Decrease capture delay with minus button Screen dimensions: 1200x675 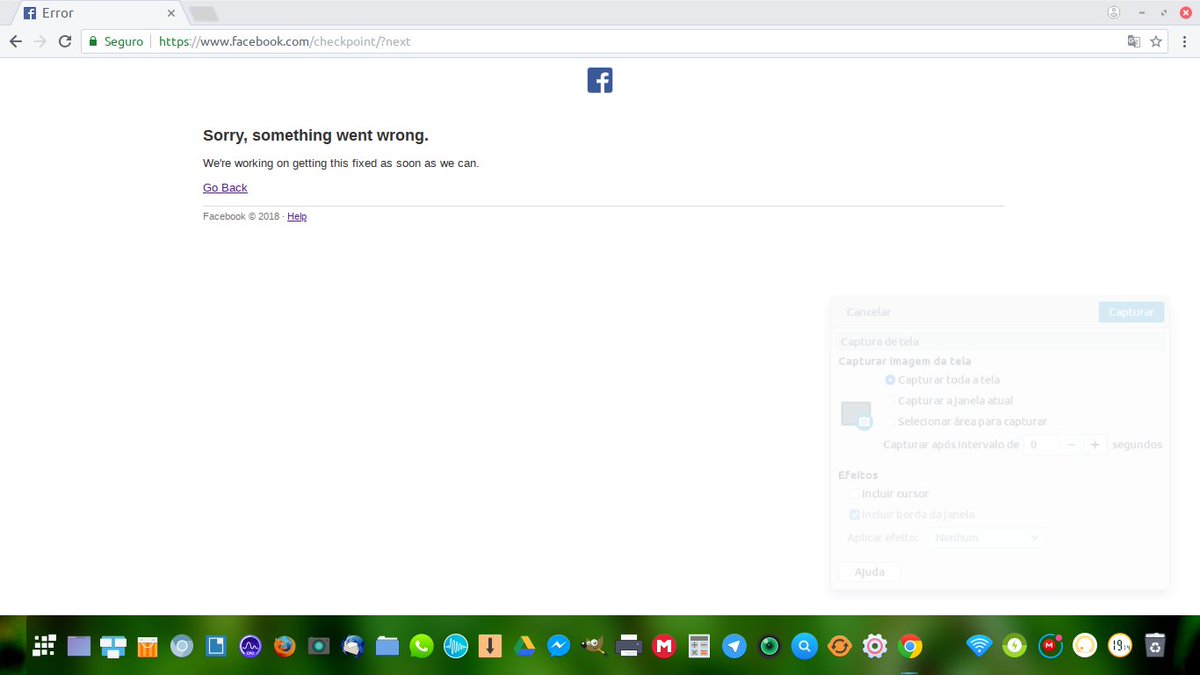coord(1070,444)
